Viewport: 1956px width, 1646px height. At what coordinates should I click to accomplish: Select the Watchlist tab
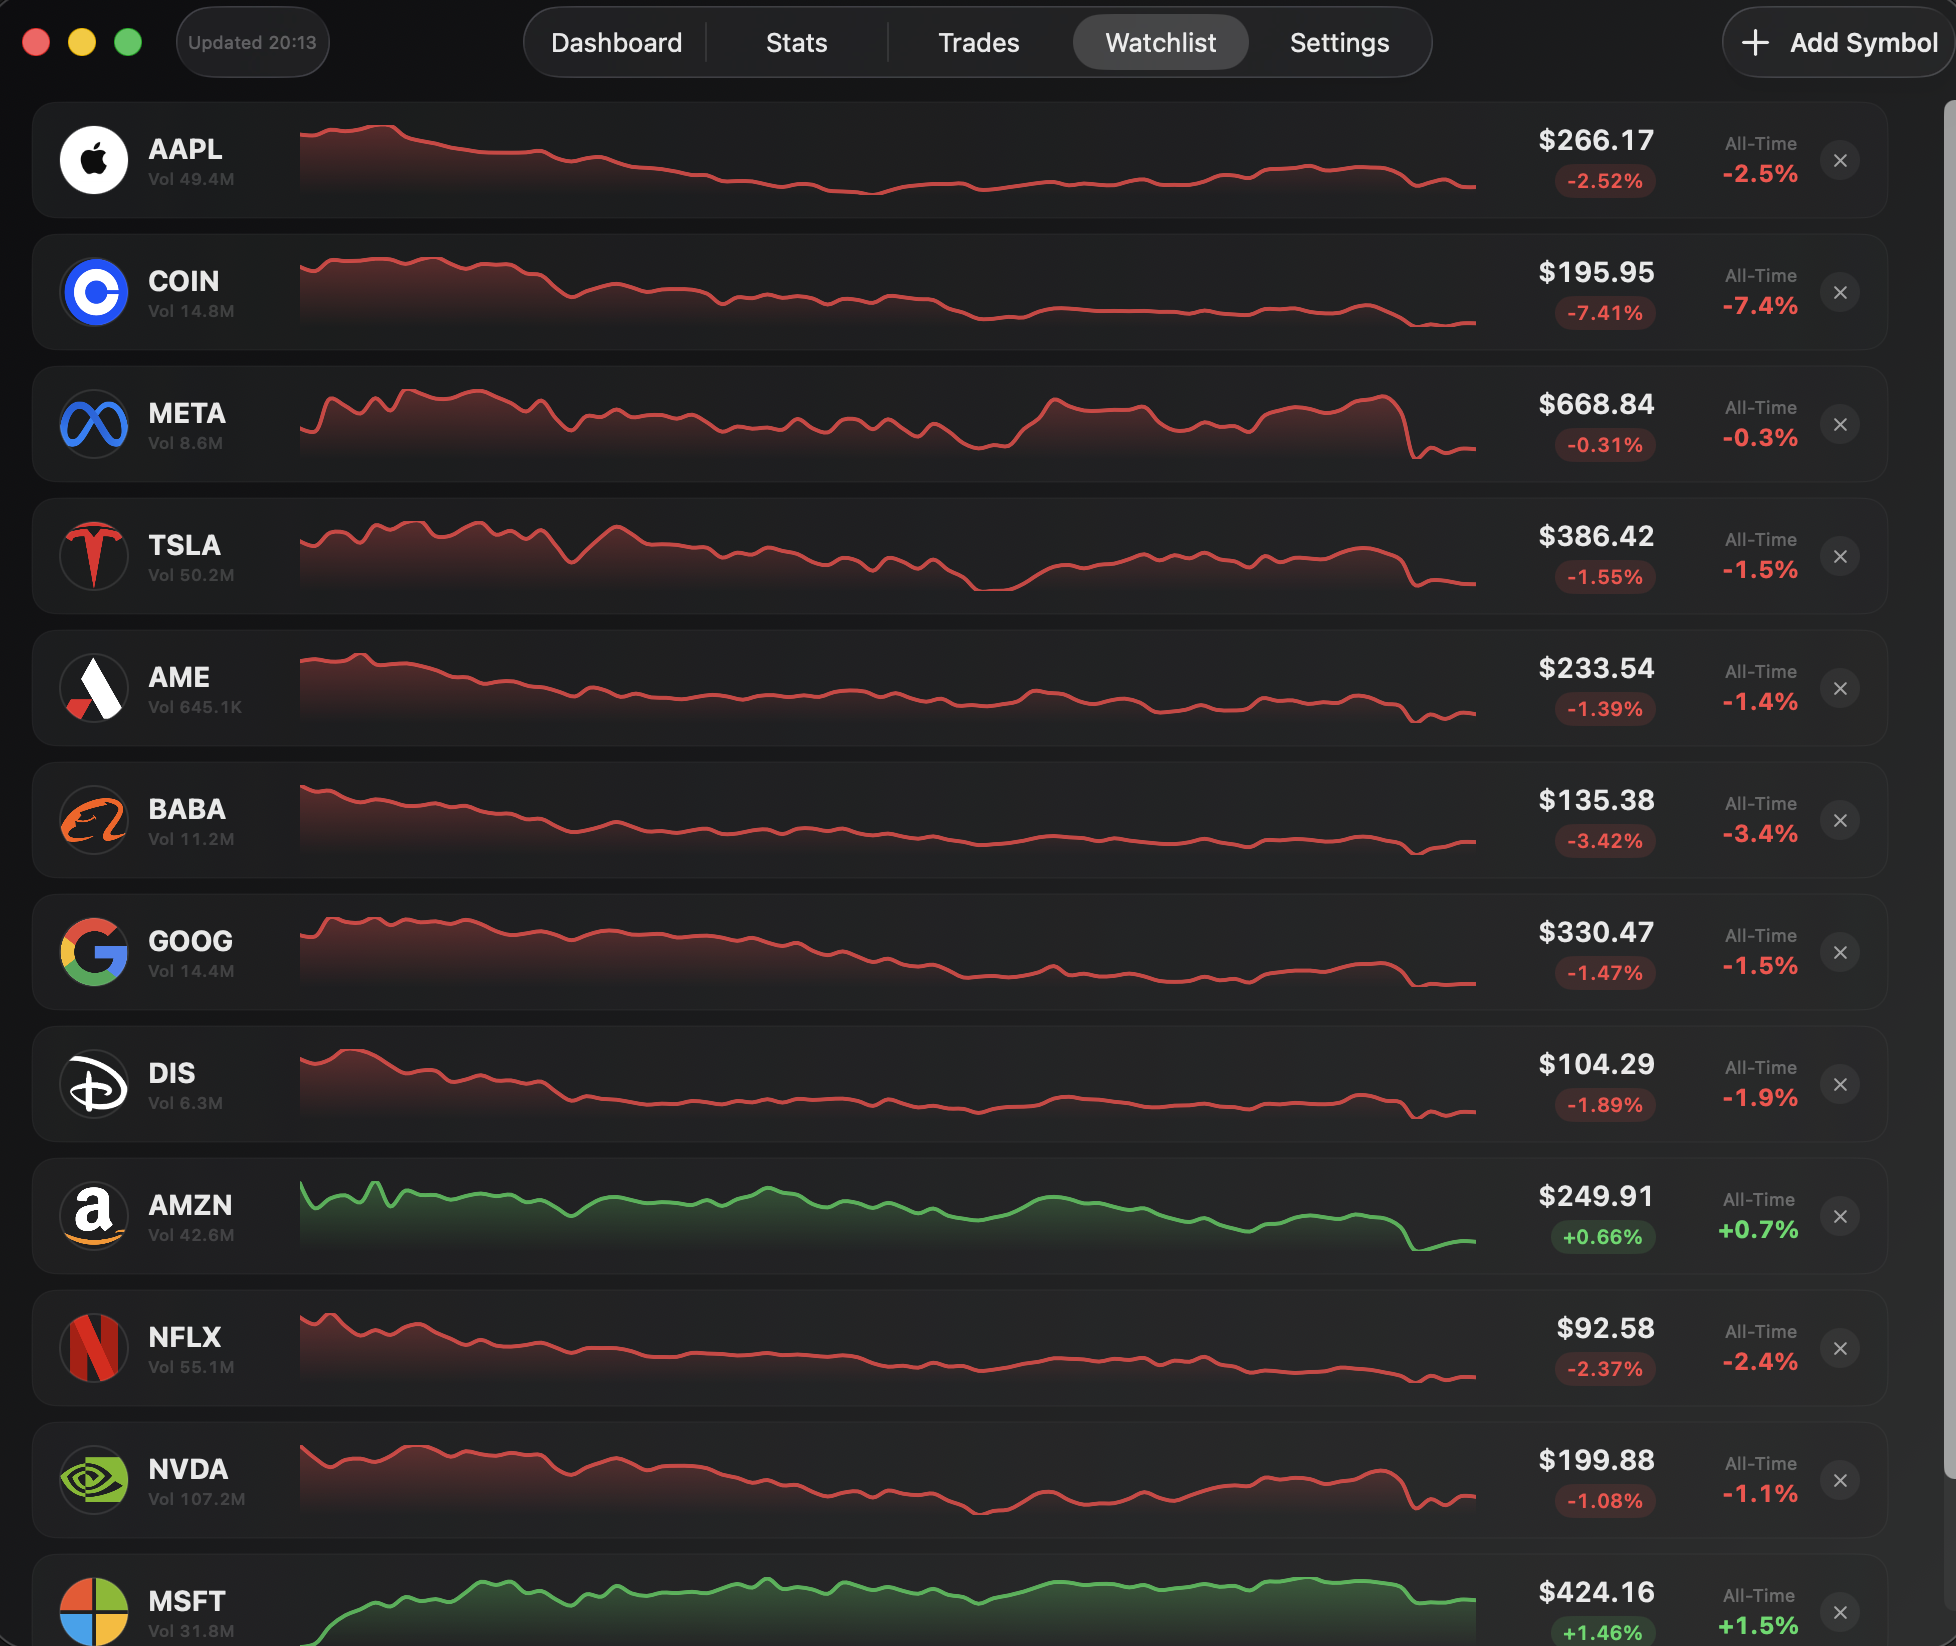pyautogui.click(x=1160, y=43)
